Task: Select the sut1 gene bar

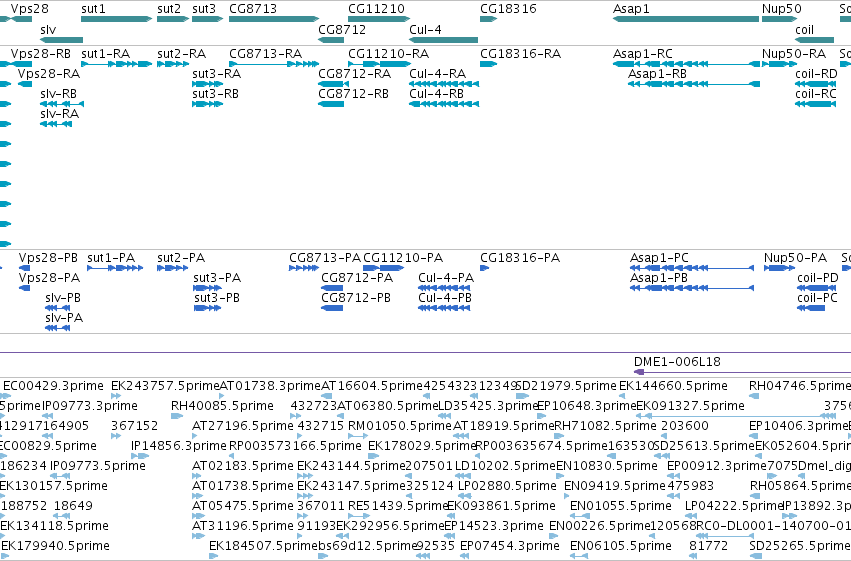Action: click(116, 19)
